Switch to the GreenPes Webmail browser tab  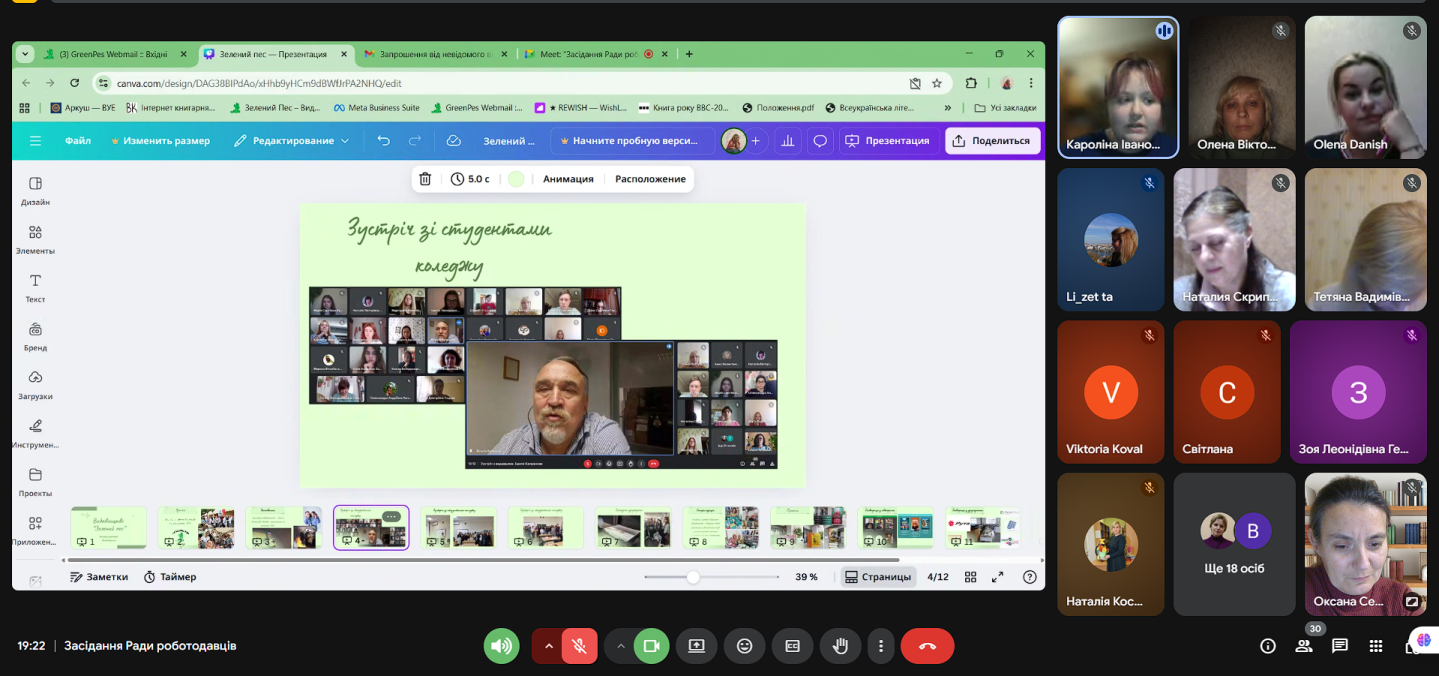click(108, 54)
